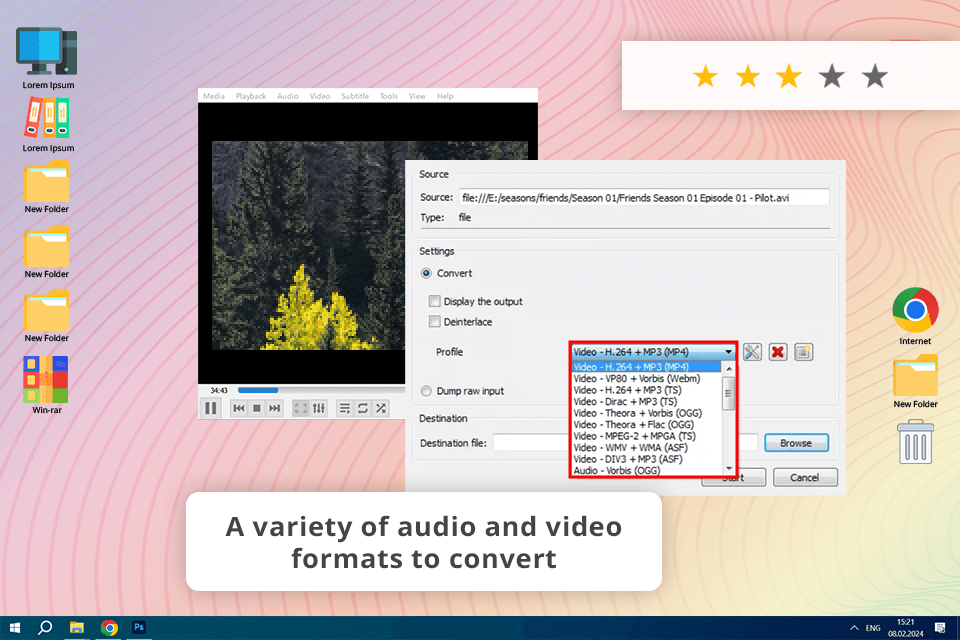The width and height of the screenshot is (960, 640).
Task: Skip to next track in player
Action: pyautogui.click(x=274, y=408)
